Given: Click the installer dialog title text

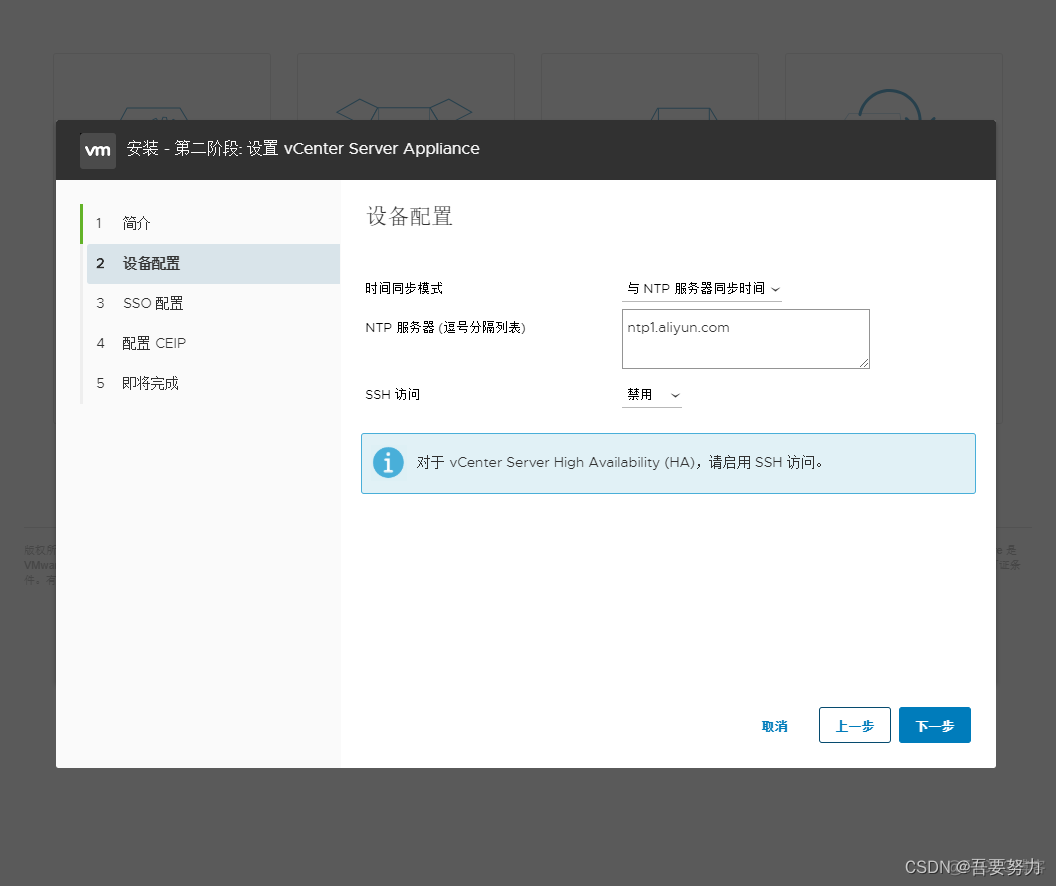Looking at the screenshot, I should [x=303, y=149].
